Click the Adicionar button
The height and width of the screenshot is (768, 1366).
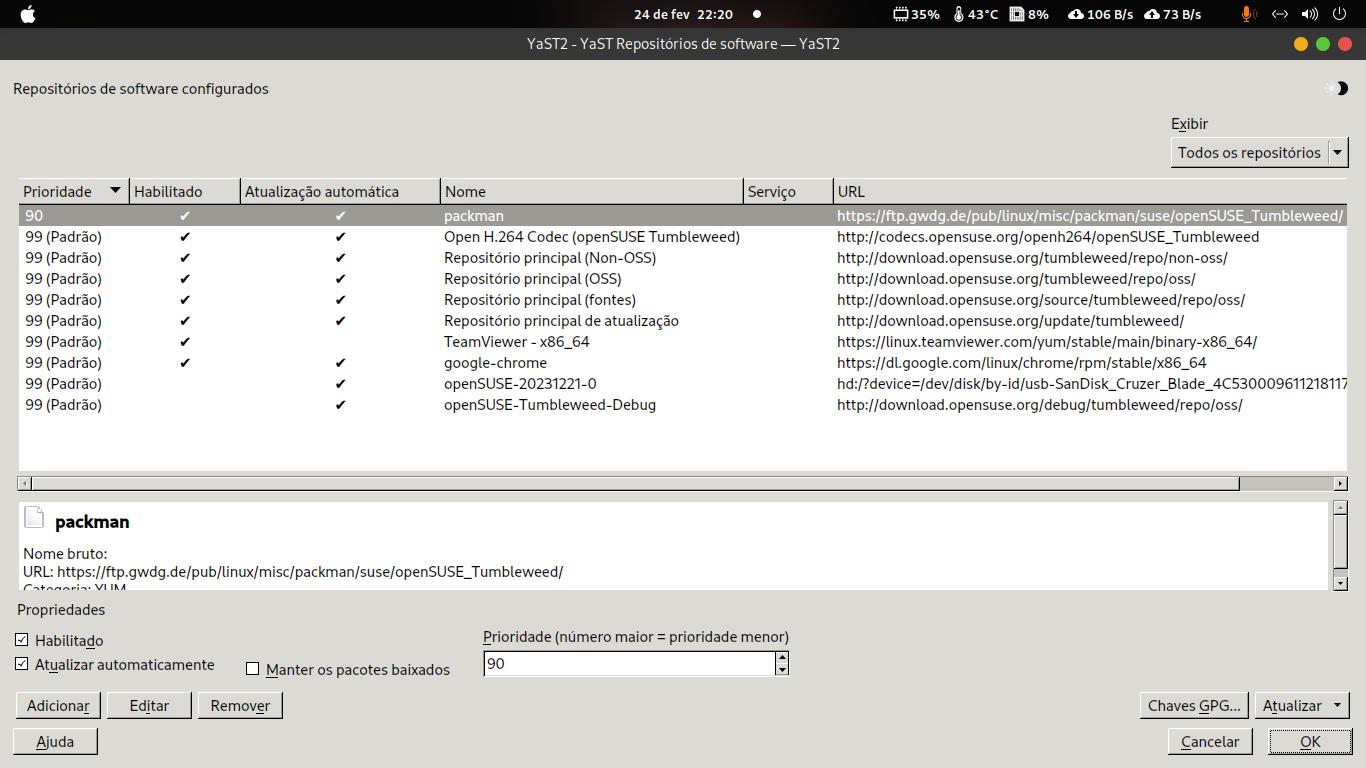(x=58, y=705)
